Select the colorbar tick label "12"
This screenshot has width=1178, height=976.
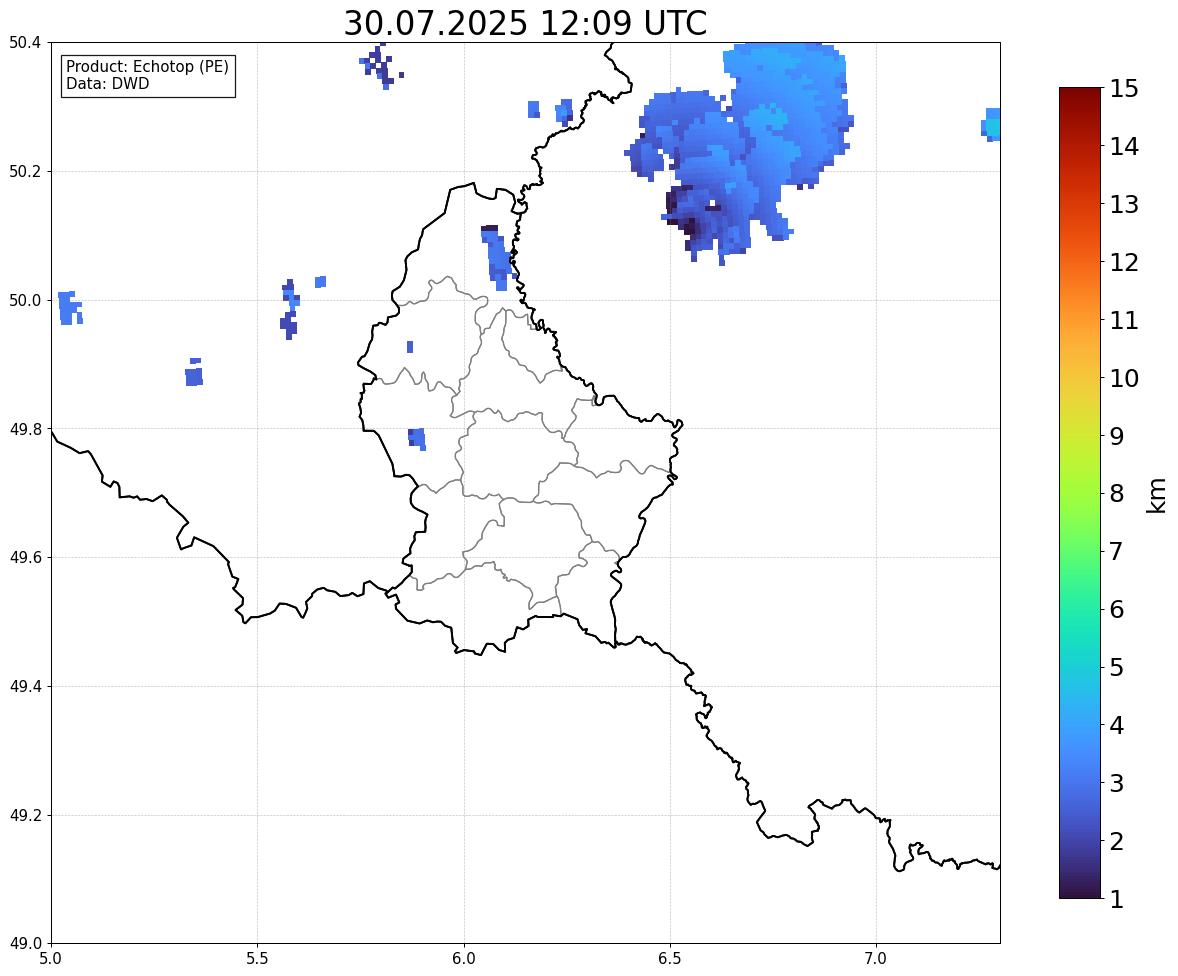1124,262
